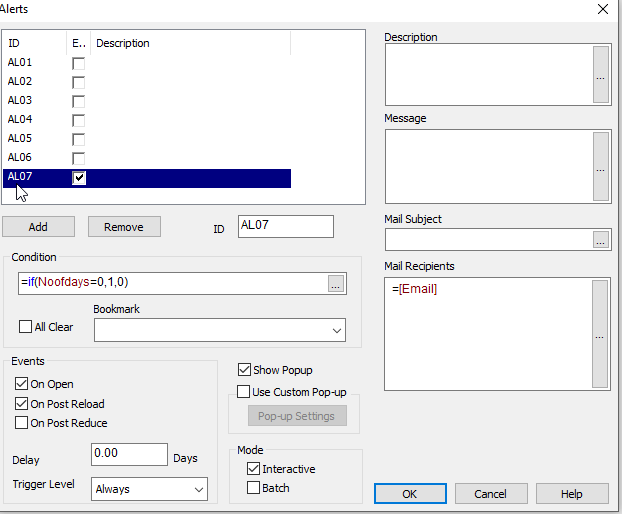This screenshot has height=514, width=622.
Task: Disable the AL07 alert checkbox
Action: 79,178
